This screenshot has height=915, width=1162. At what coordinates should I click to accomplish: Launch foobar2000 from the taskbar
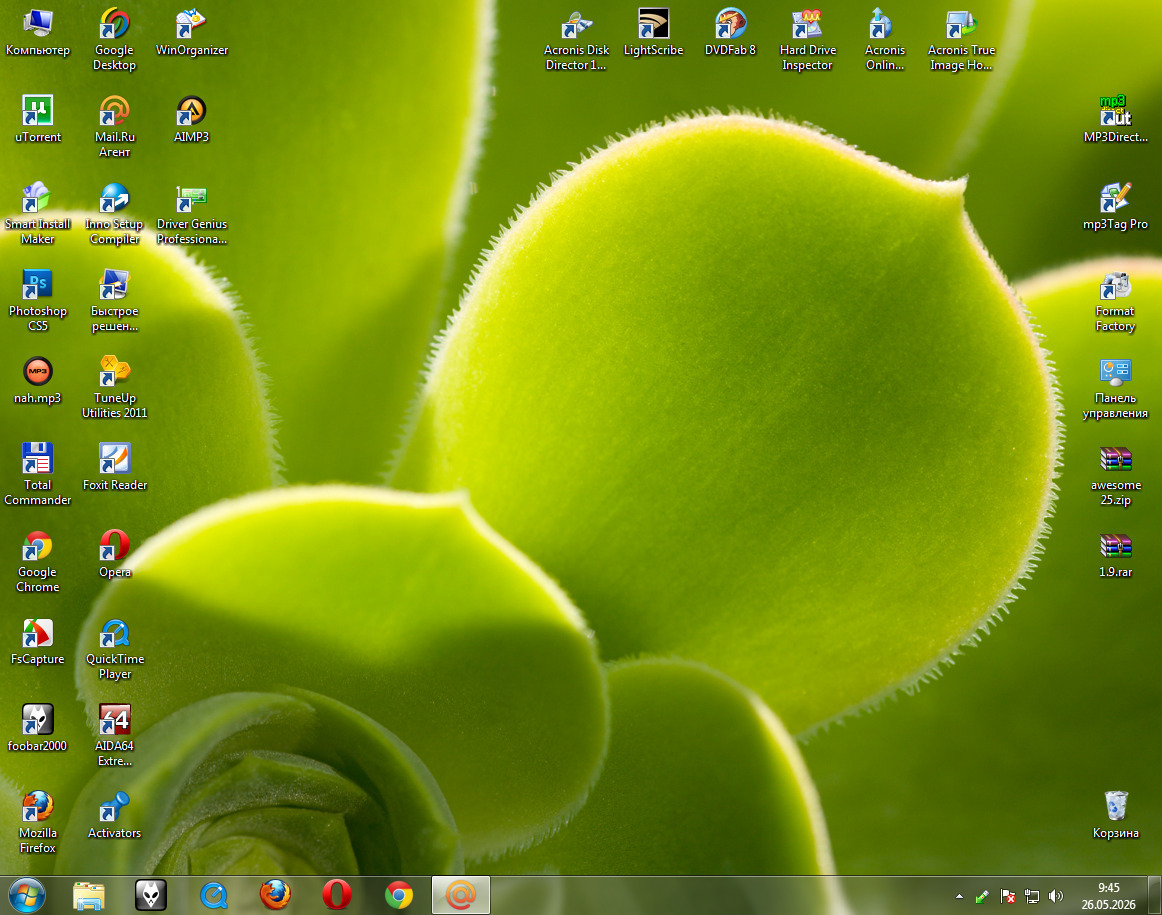coord(150,895)
